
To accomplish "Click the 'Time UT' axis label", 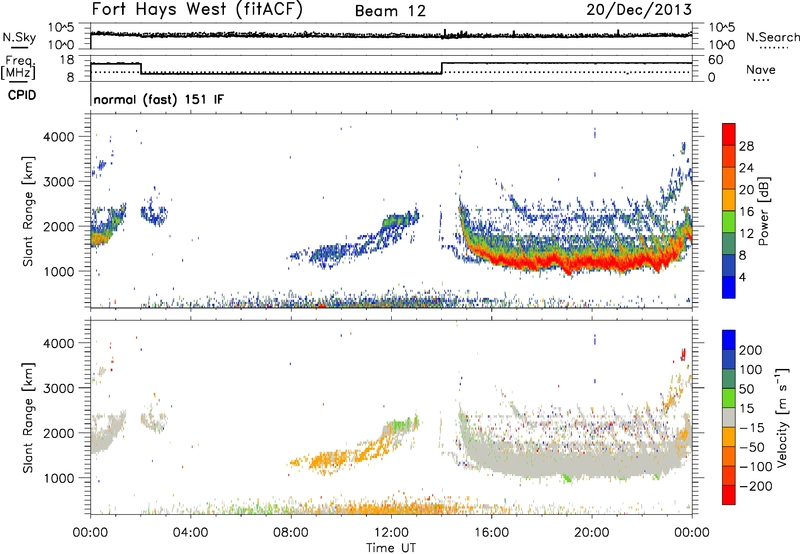I will 391,547.
